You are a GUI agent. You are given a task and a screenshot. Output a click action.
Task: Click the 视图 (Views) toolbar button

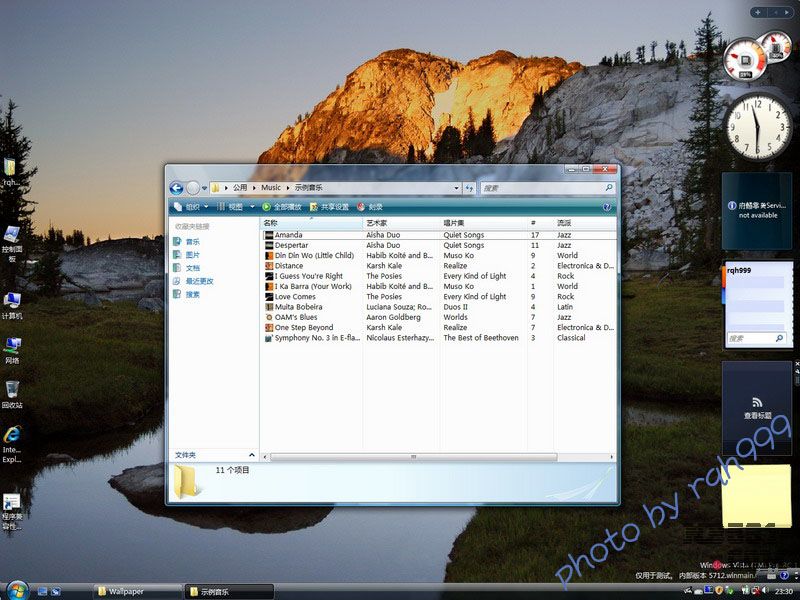(230, 207)
